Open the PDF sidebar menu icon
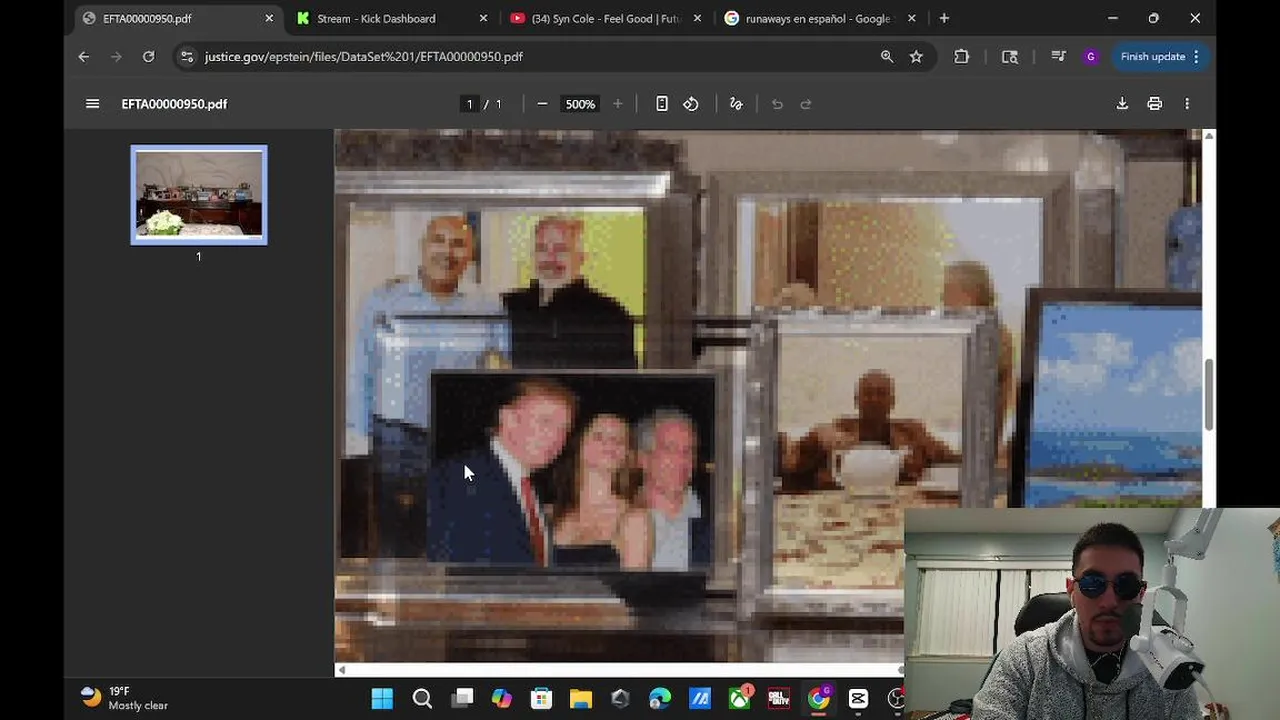The width and height of the screenshot is (1280, 720). pyautogui.click(x=92, y=104)
